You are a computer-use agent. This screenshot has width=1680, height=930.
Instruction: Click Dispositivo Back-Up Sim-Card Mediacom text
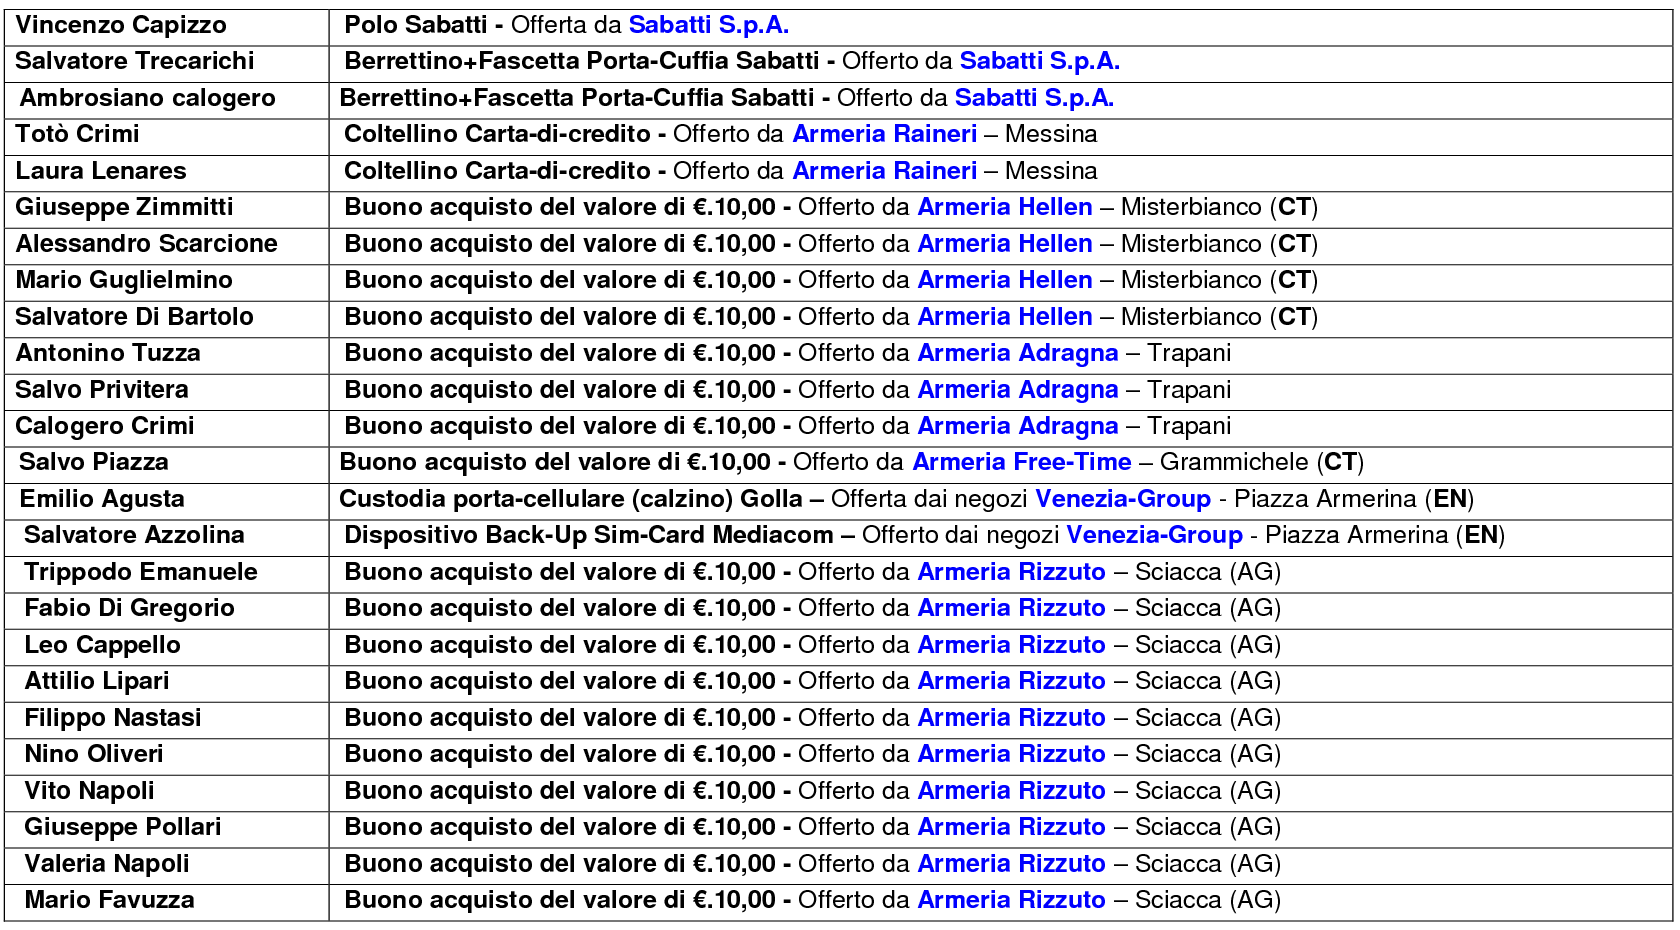click(x=588, y=535)
